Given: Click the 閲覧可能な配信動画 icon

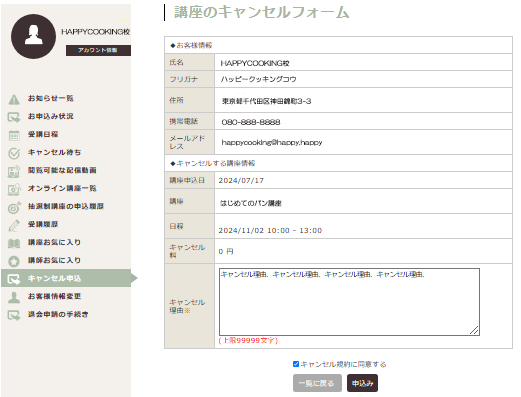Looking at the screenshot, I should 14,171.
